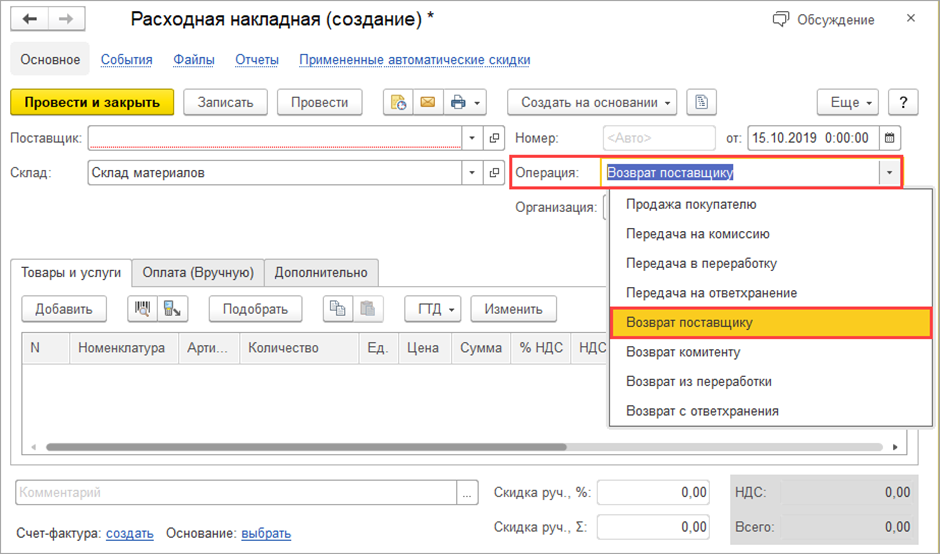
Task: Send the document by email icon
Action: (428, 103)
